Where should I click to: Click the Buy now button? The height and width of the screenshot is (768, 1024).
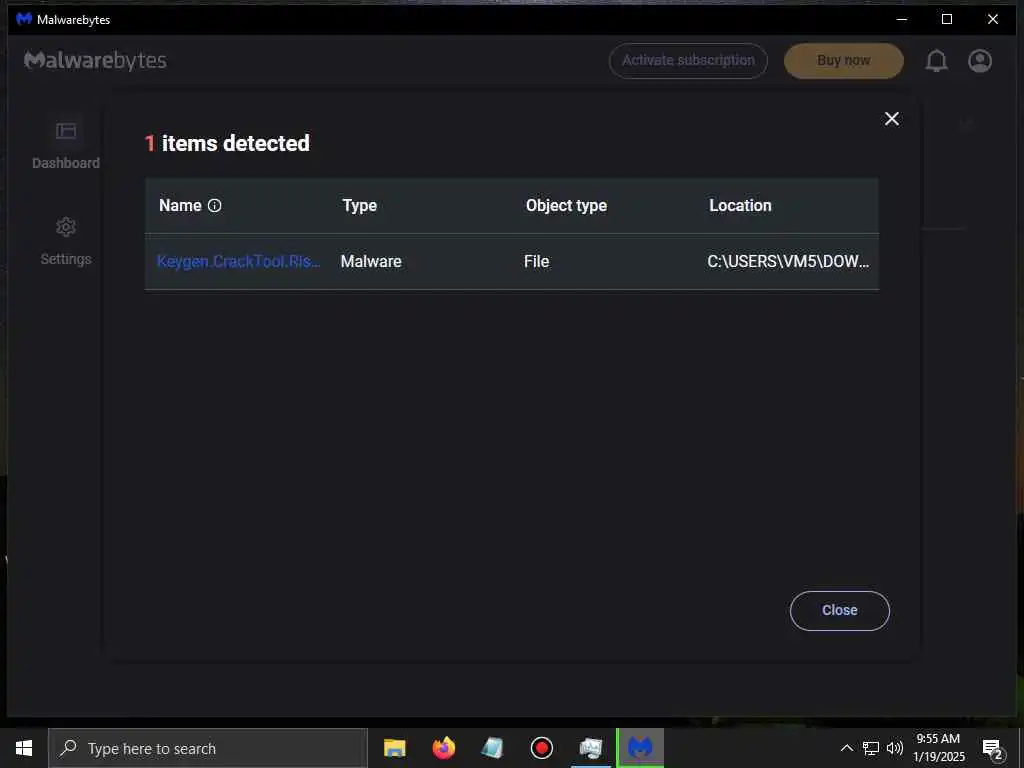(x=844, y=61)
